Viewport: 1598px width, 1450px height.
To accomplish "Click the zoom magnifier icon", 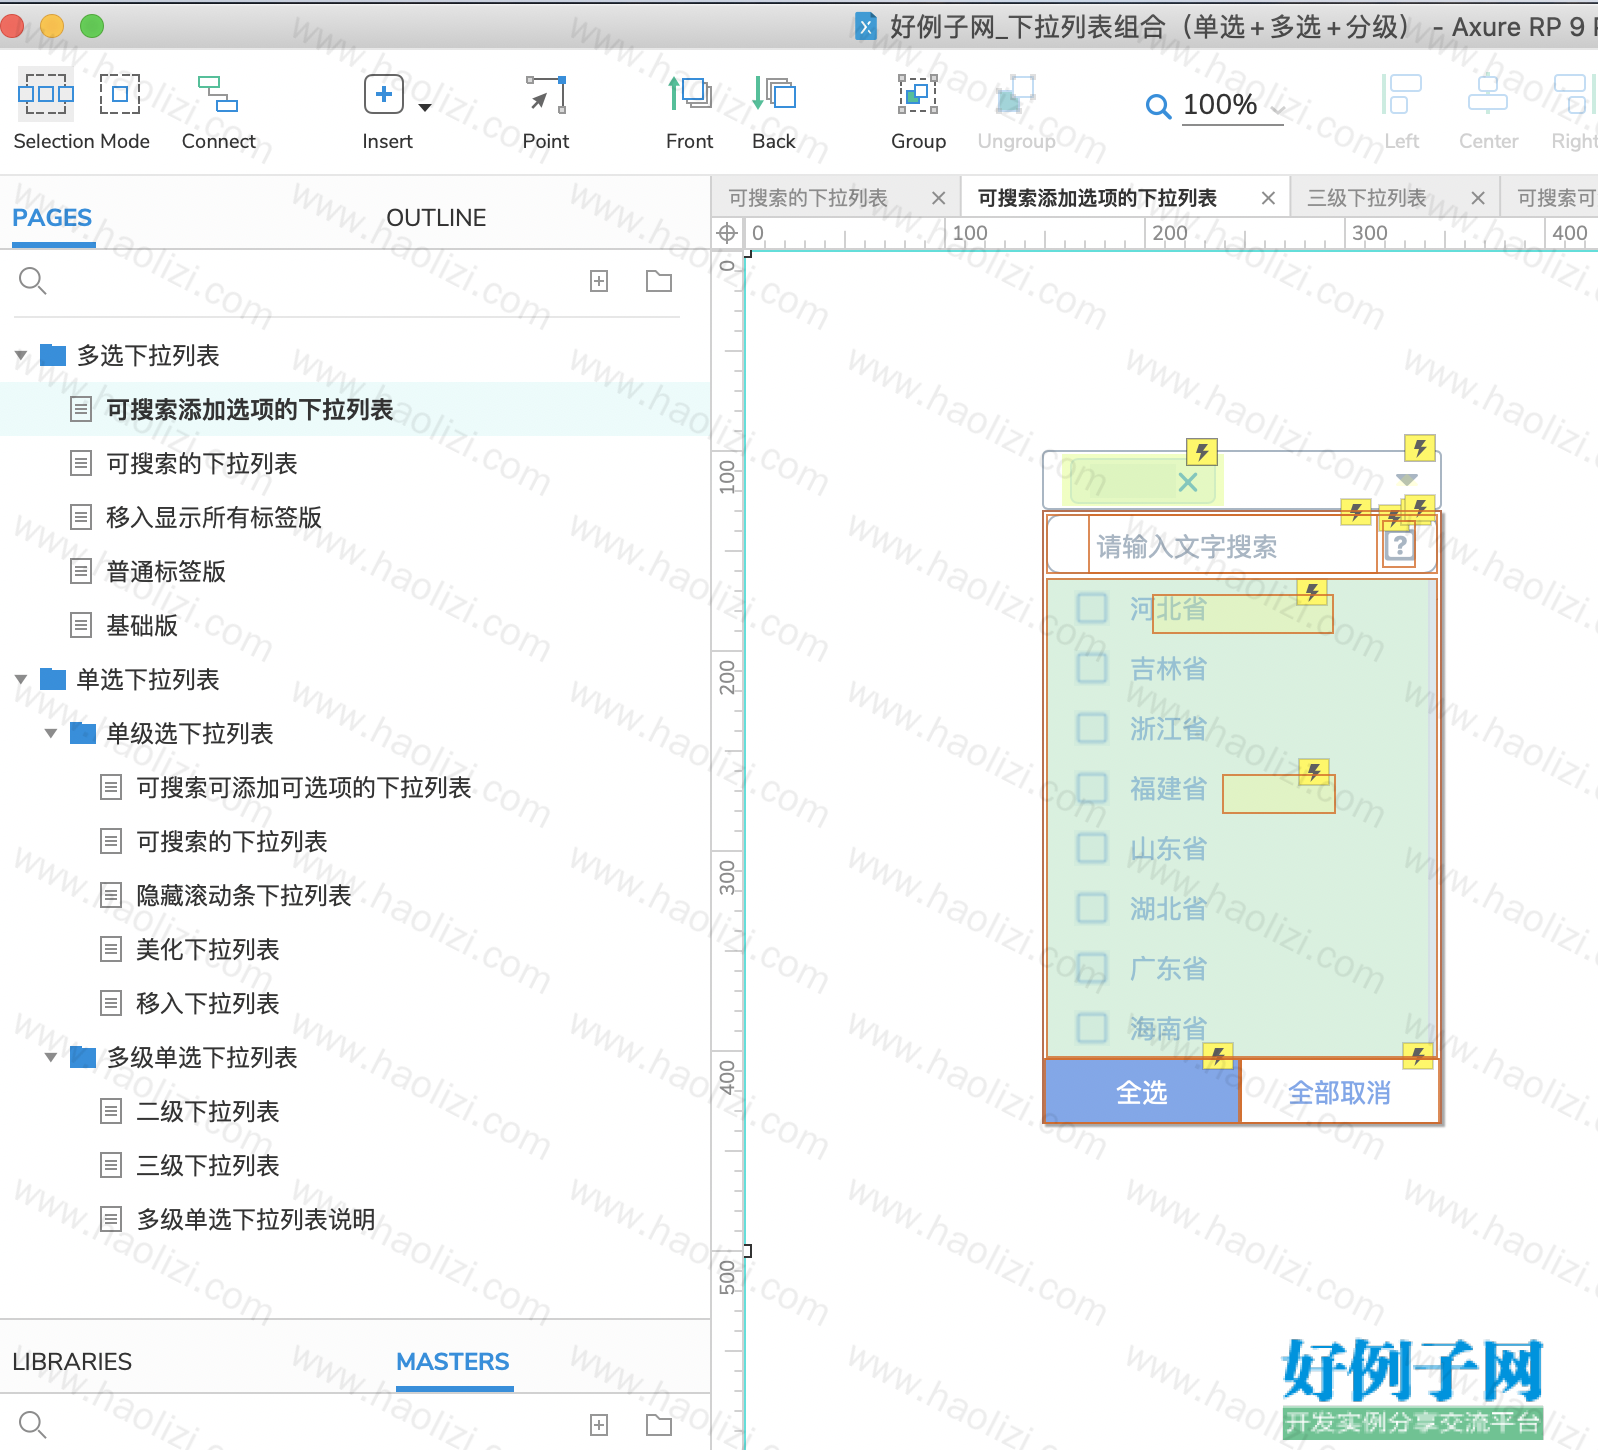I will pyautogui.click(x=1158, y=106).
